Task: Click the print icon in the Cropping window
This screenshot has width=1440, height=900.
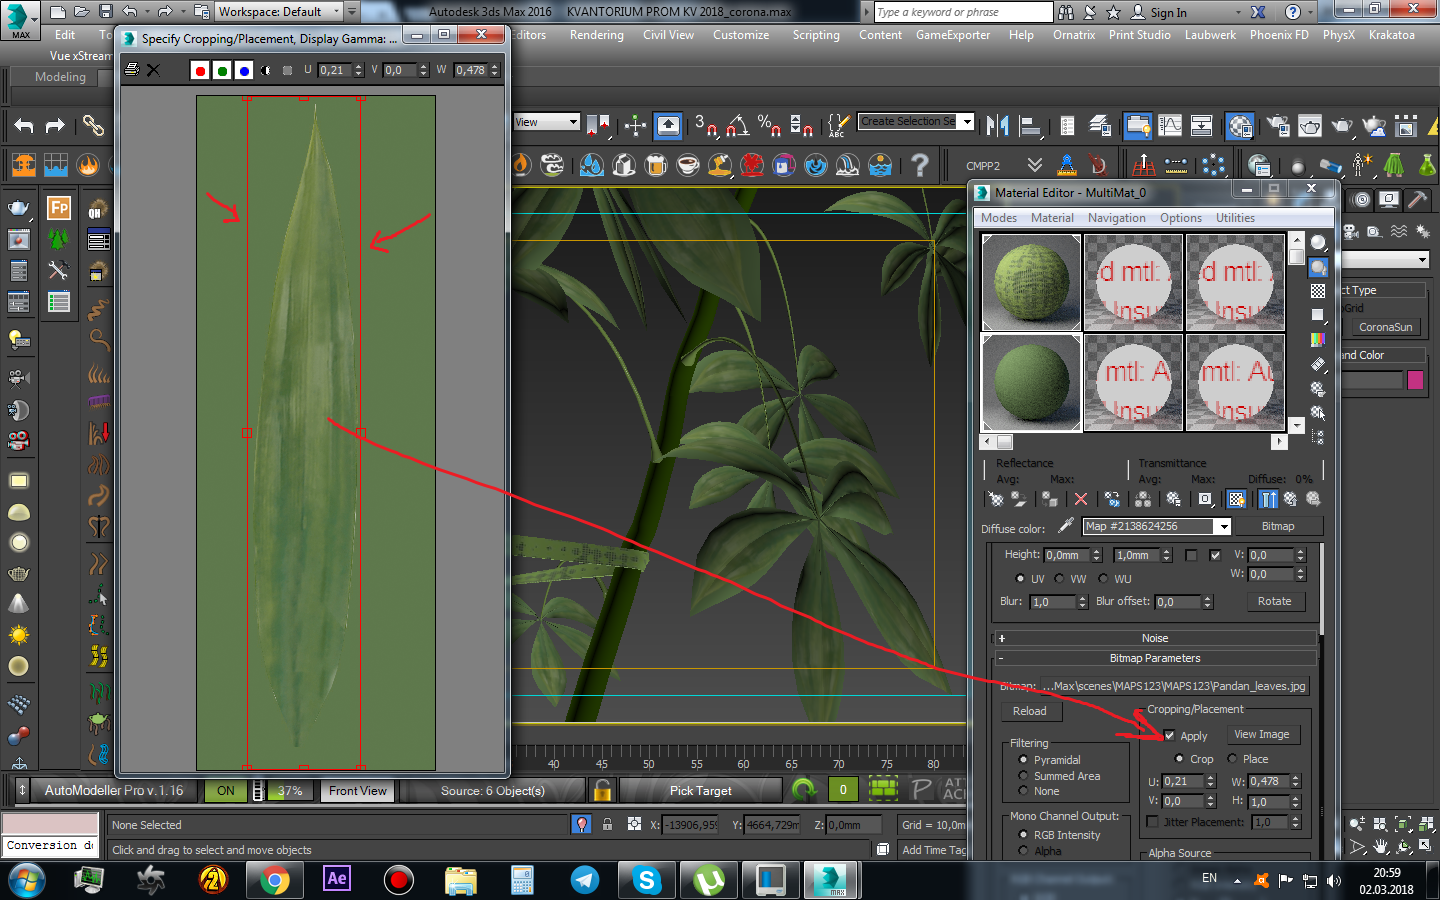Action: [132, 70]
